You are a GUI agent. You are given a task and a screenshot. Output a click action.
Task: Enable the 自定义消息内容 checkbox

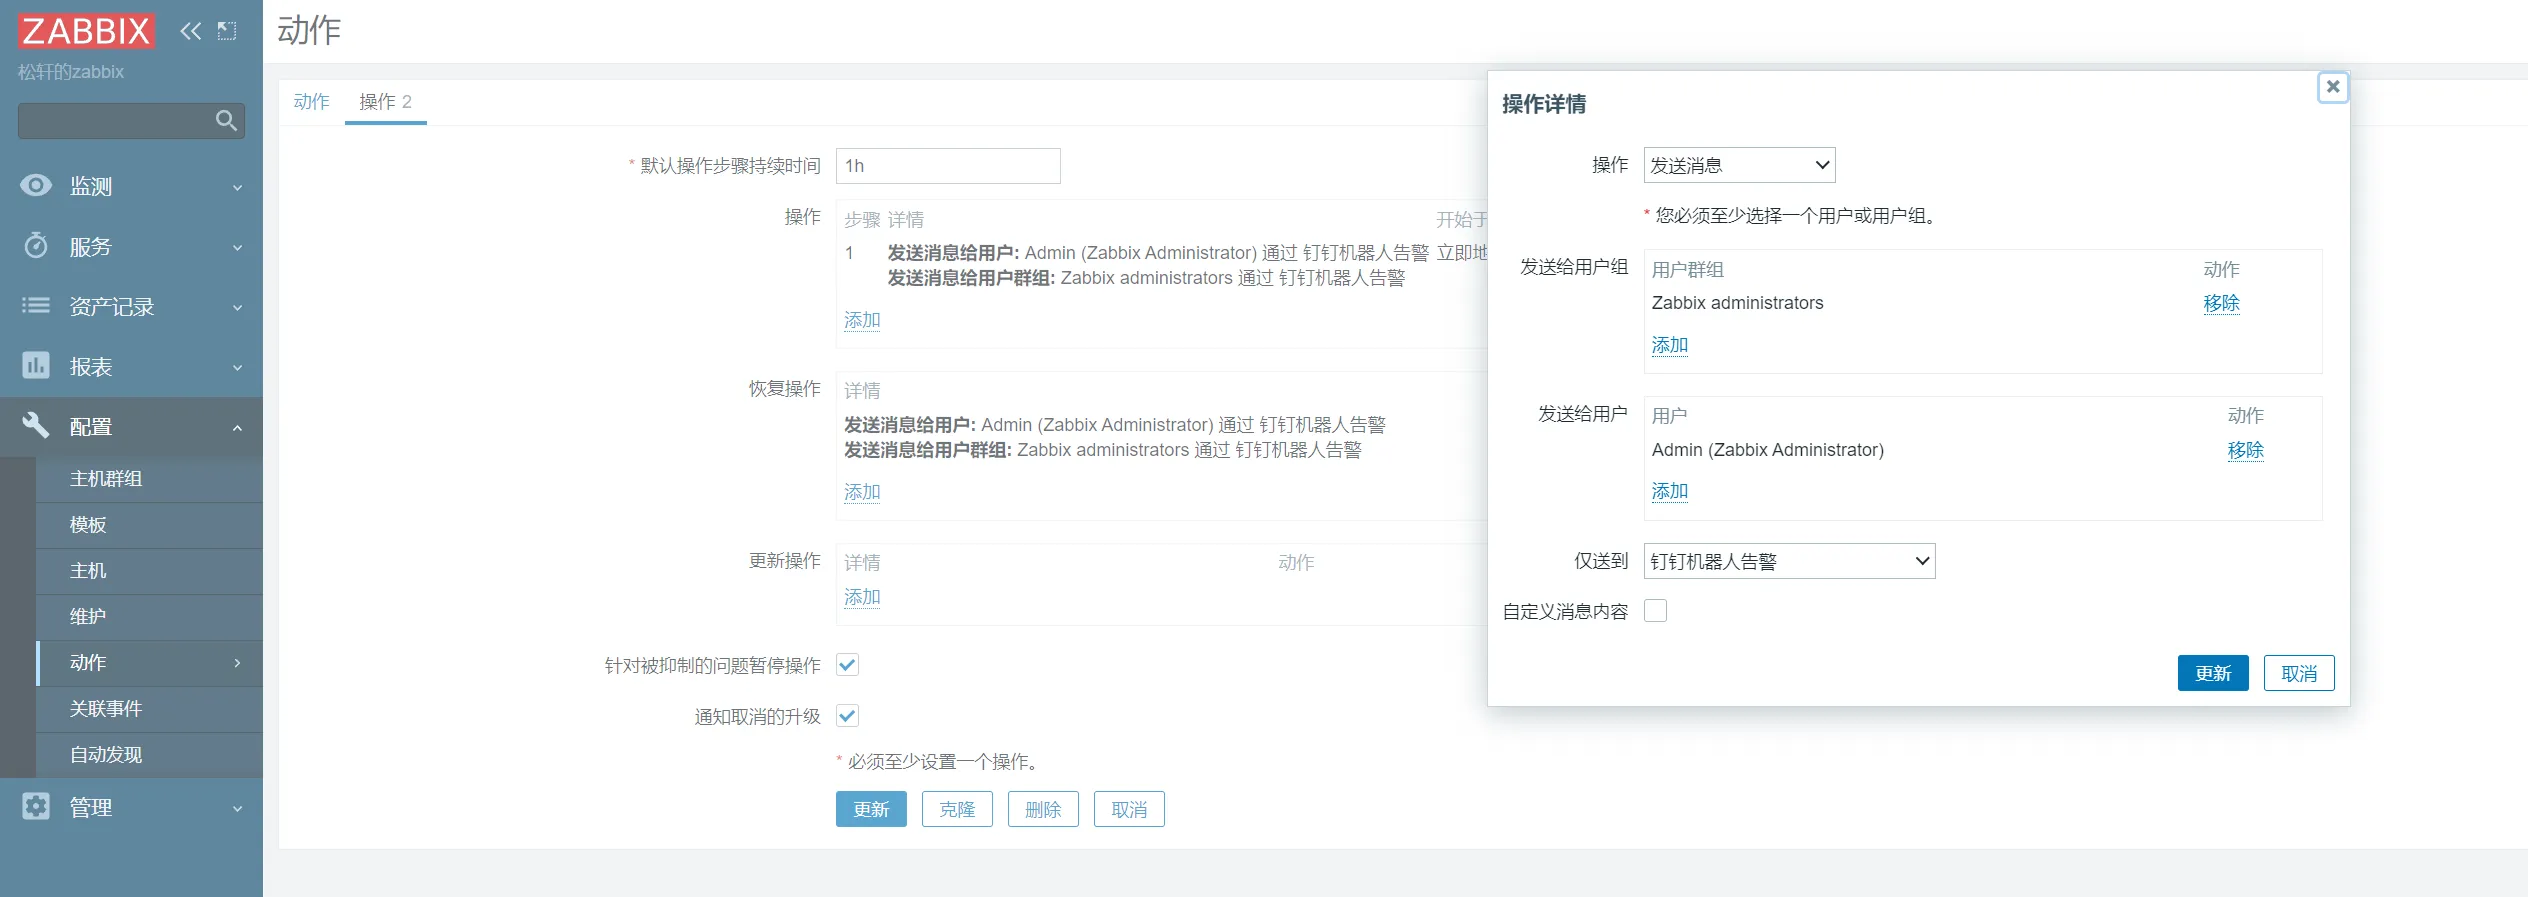click(x=1655, y=611)
